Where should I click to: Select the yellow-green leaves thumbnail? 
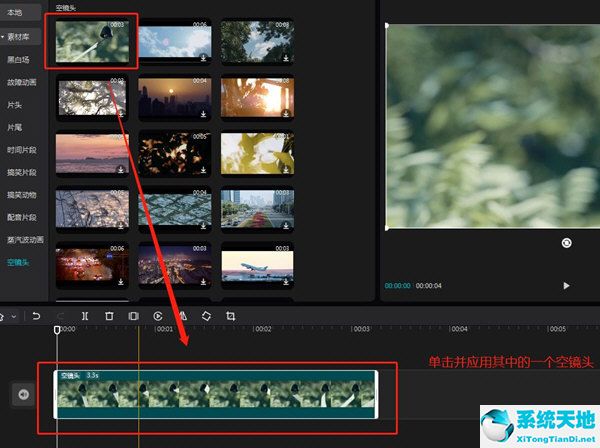257,153
